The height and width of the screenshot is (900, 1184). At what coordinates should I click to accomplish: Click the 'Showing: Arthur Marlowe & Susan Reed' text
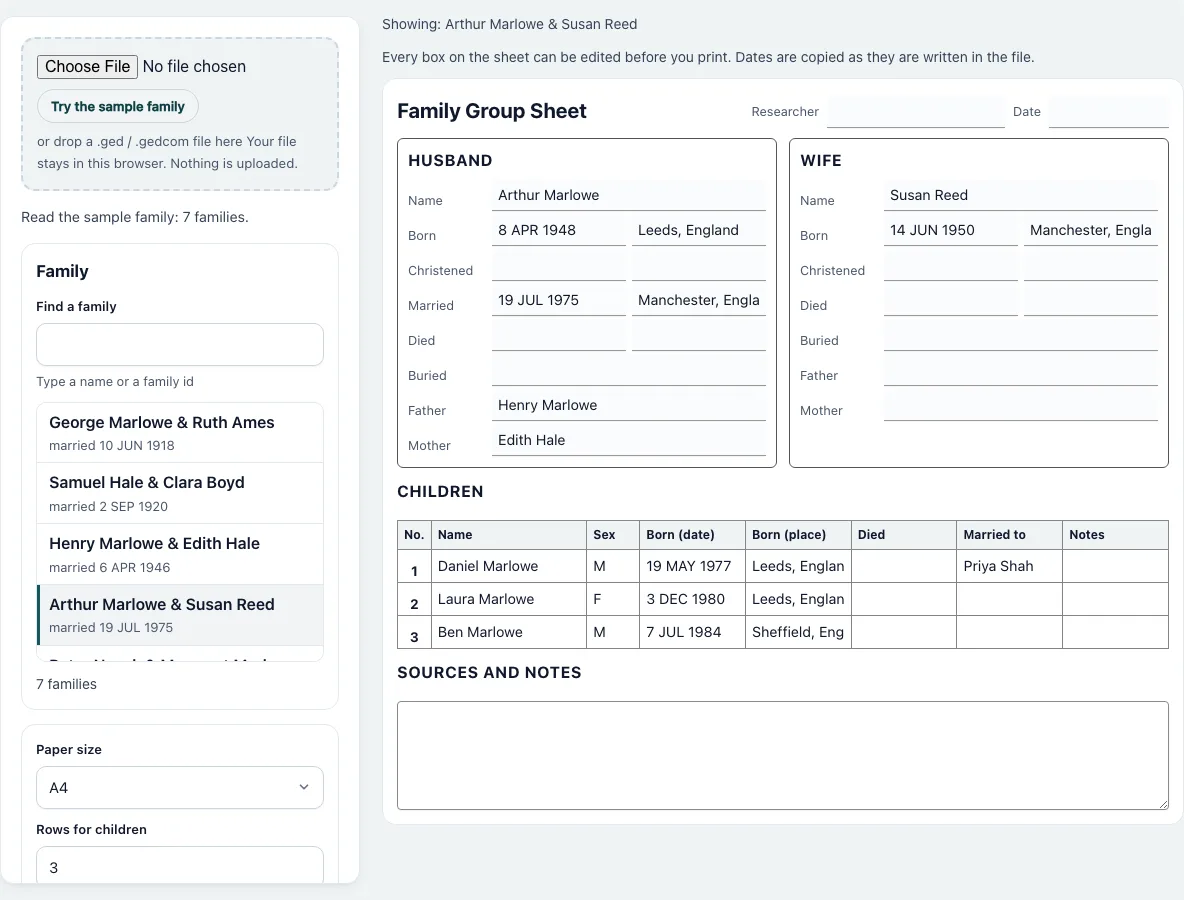click(x=510, y=24)
